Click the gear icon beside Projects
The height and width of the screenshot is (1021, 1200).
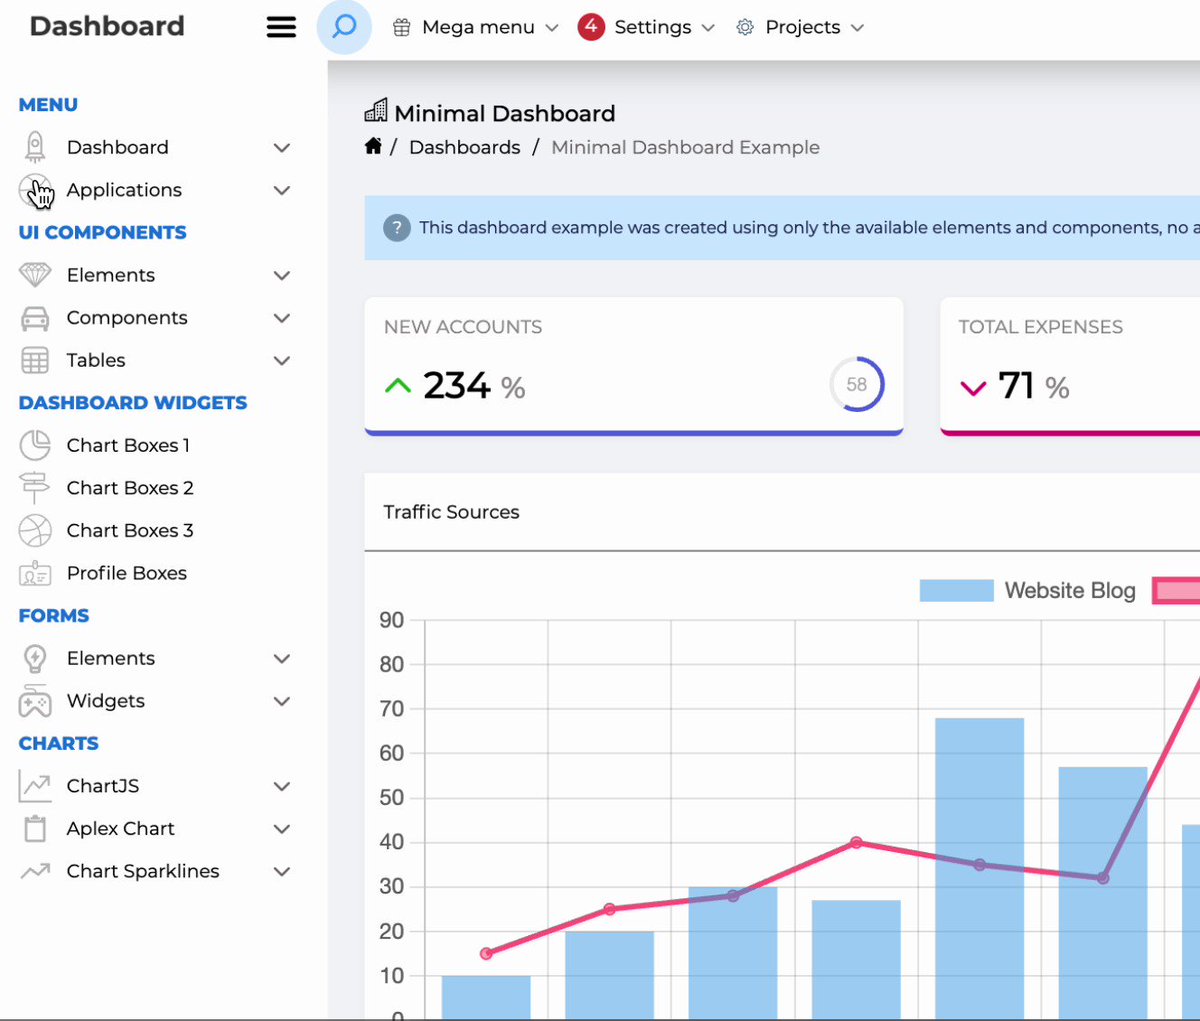(745, 28)
